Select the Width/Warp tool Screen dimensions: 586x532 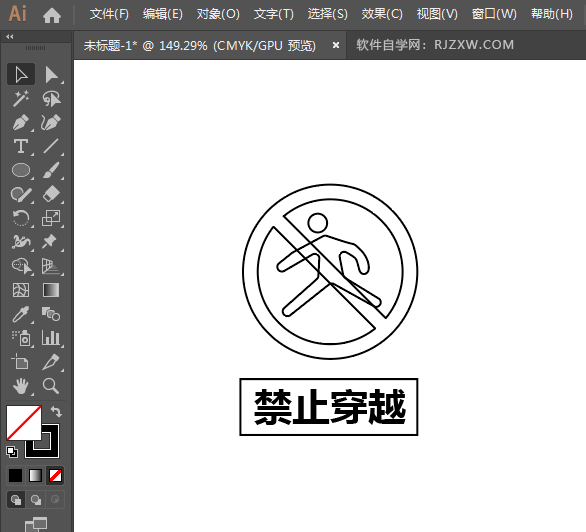click(21, 242)
